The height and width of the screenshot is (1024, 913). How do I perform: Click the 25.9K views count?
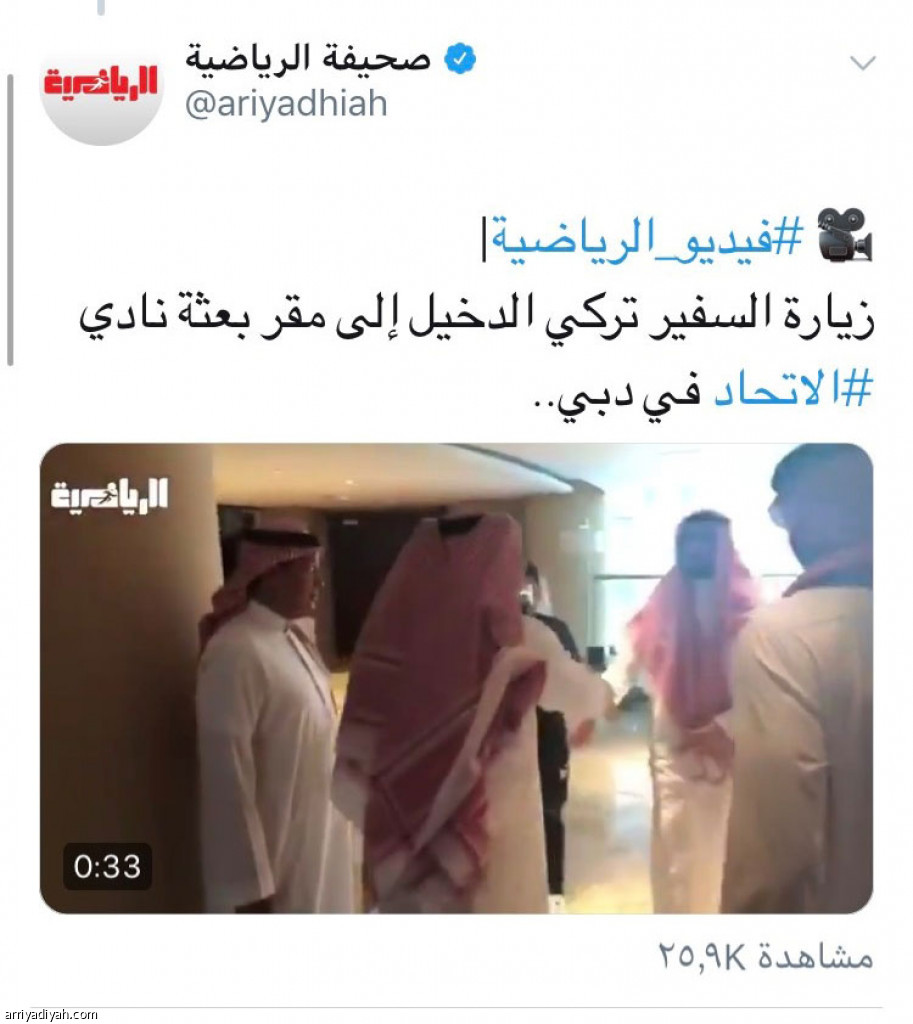[x=702, y=958]
